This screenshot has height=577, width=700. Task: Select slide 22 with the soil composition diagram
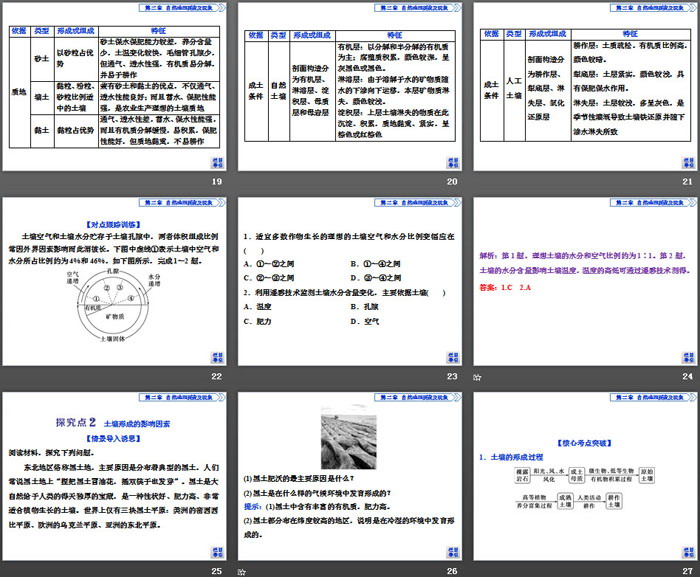click(116, 280)
